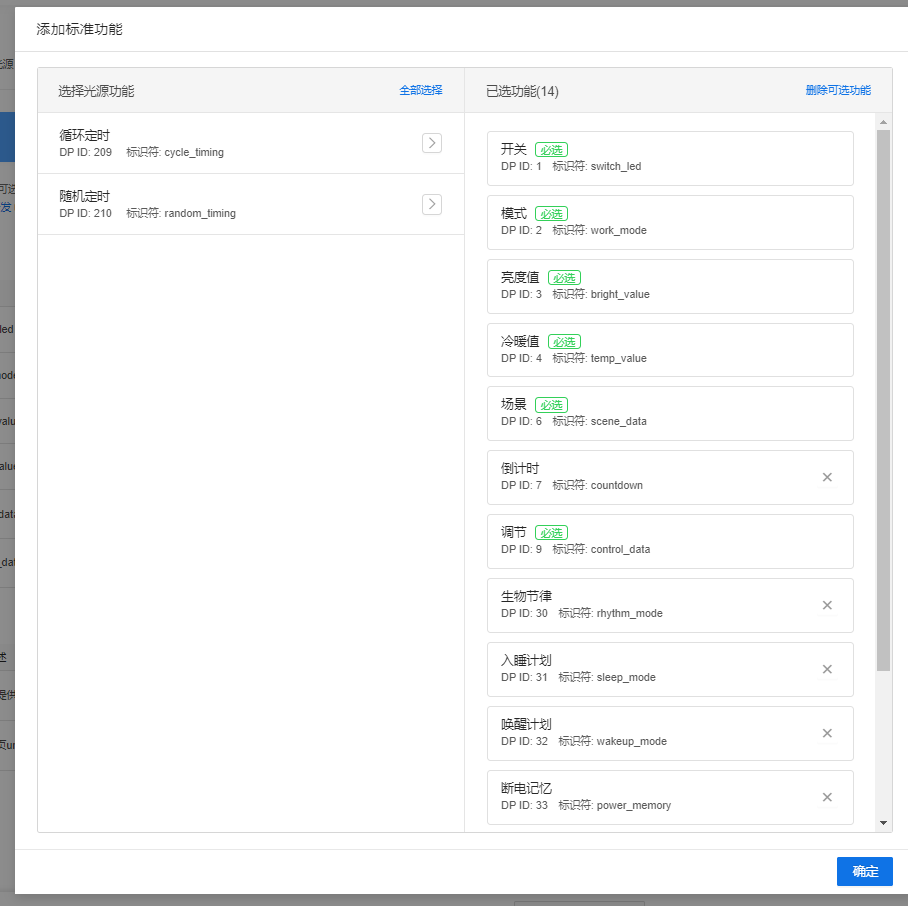
Task: Click the 场景 scene_data function card
Action: (670, 413)
